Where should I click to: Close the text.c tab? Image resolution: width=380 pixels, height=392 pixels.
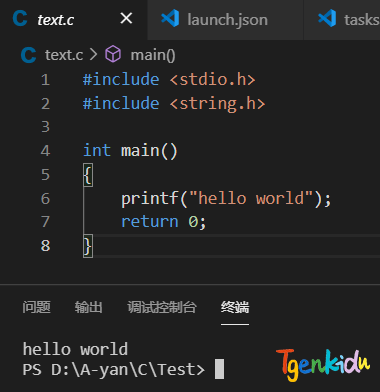[x=126, y=19]
